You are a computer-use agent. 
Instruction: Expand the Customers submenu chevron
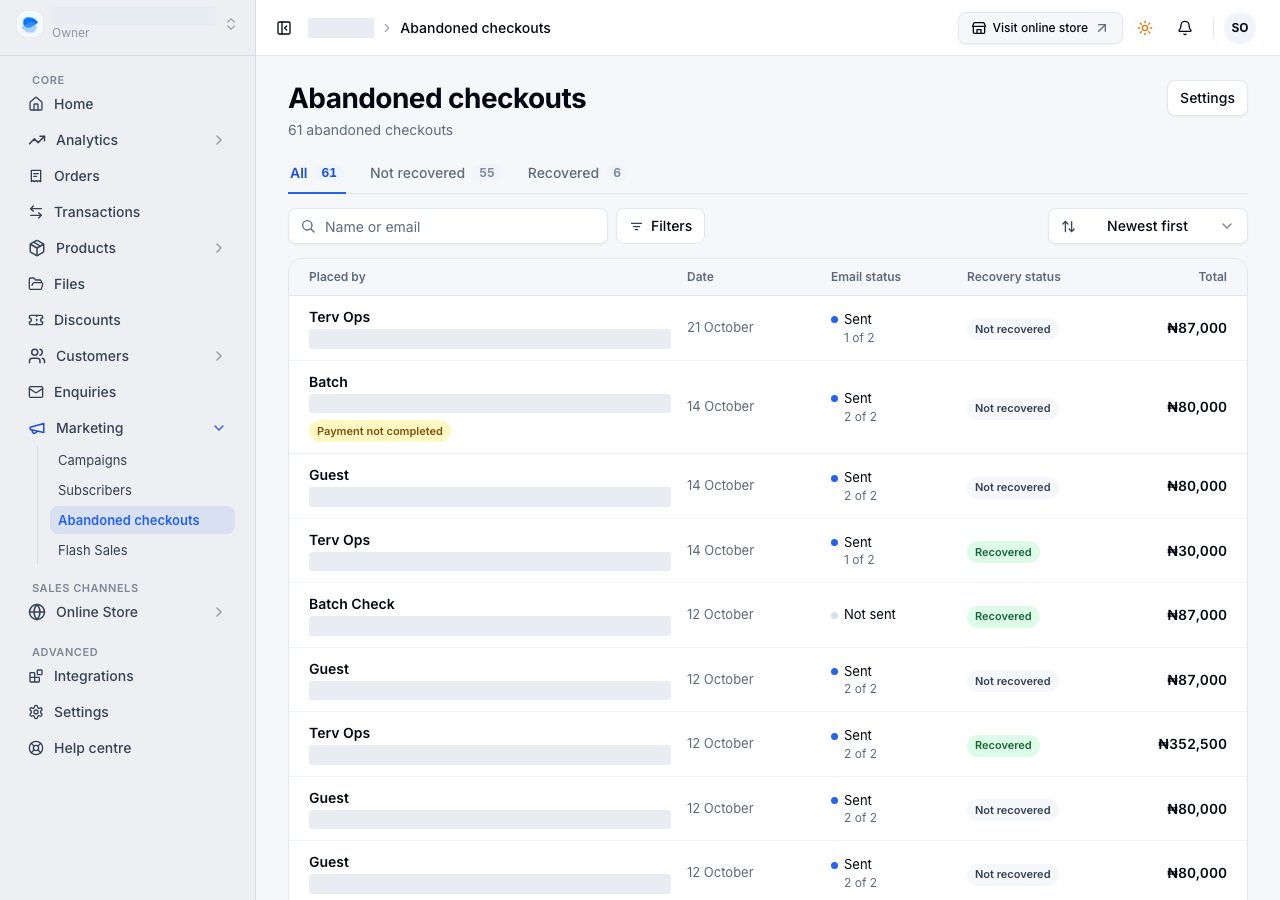(x=219, y=356)
